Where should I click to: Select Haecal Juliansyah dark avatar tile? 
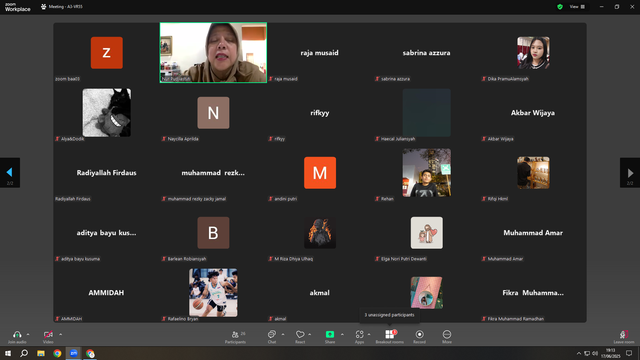pos(427,113)
